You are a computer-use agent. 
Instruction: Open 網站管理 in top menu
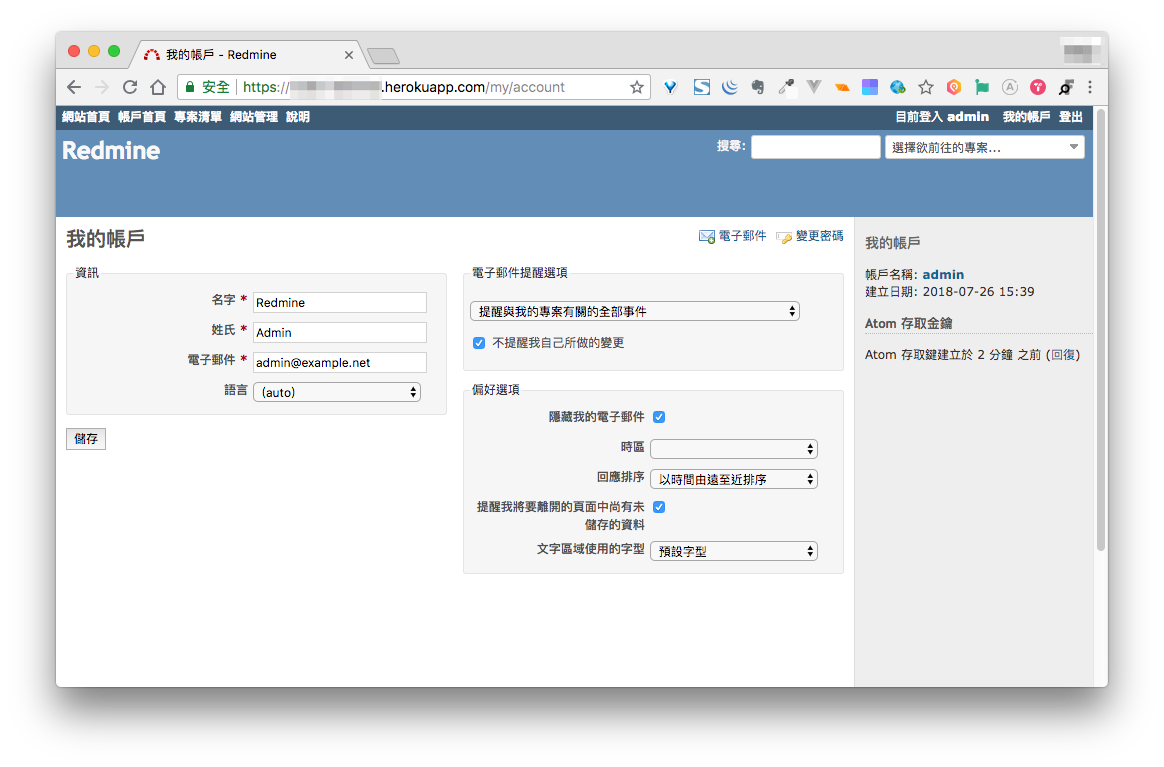(x=254, y=117)
